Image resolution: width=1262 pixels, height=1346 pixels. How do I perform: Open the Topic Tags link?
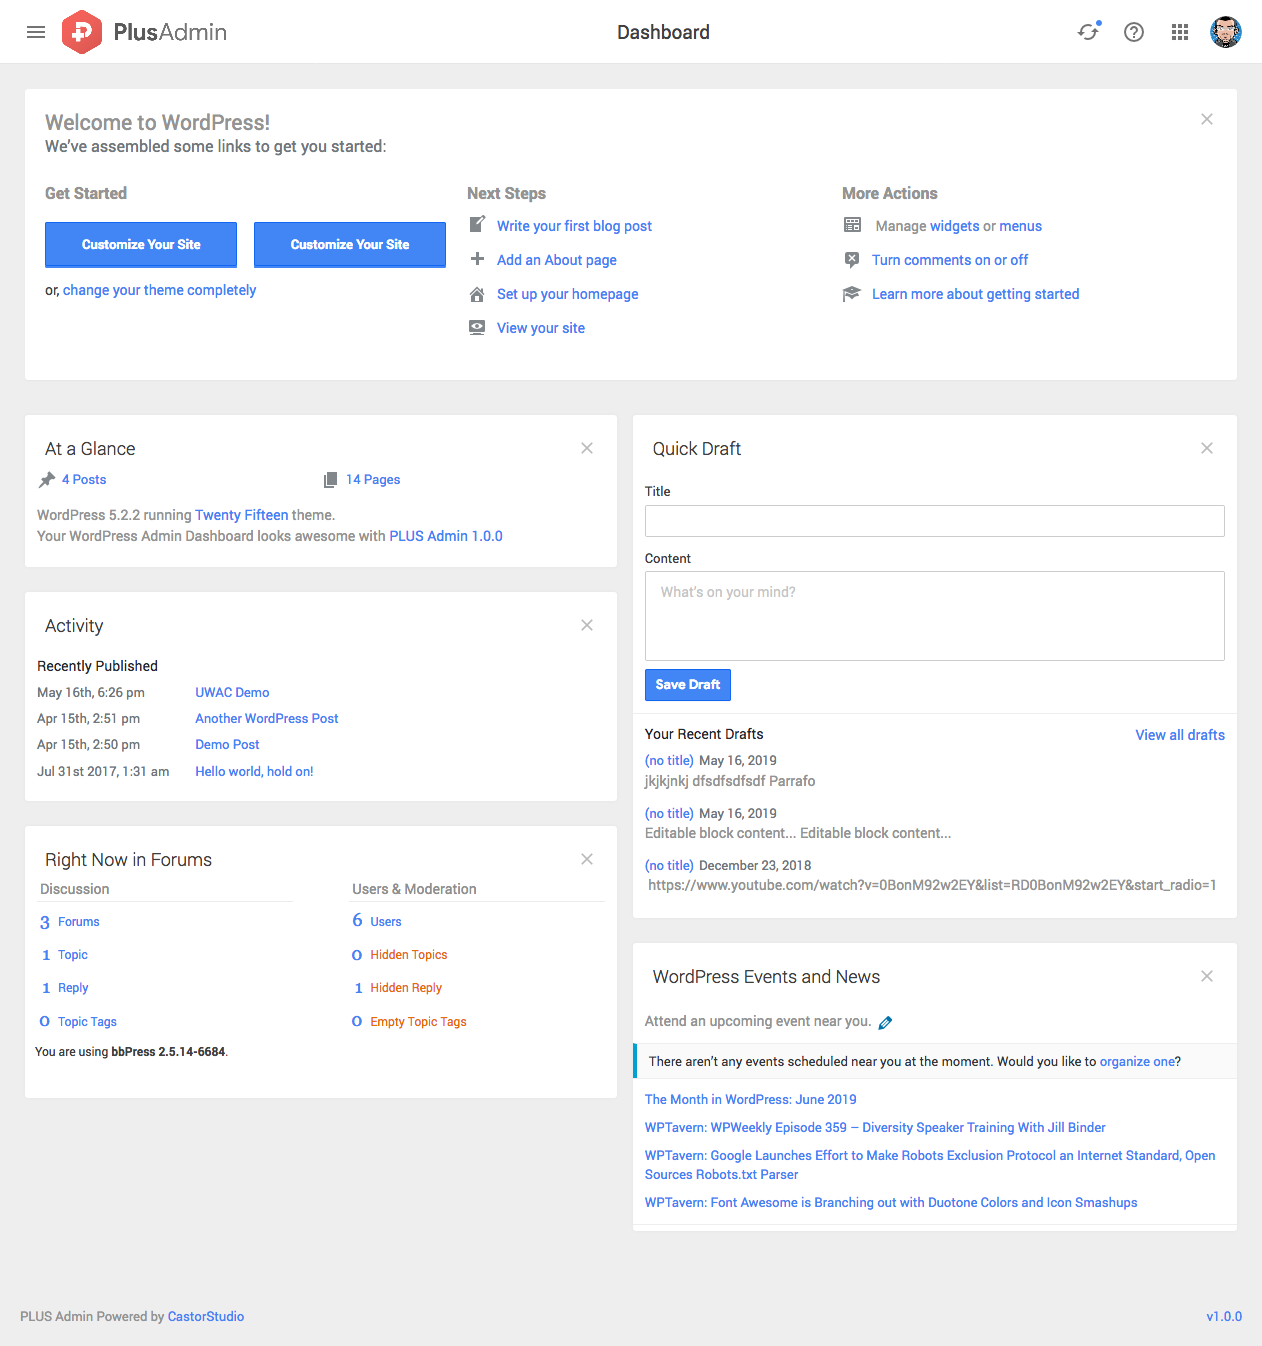click(78, 1022)
